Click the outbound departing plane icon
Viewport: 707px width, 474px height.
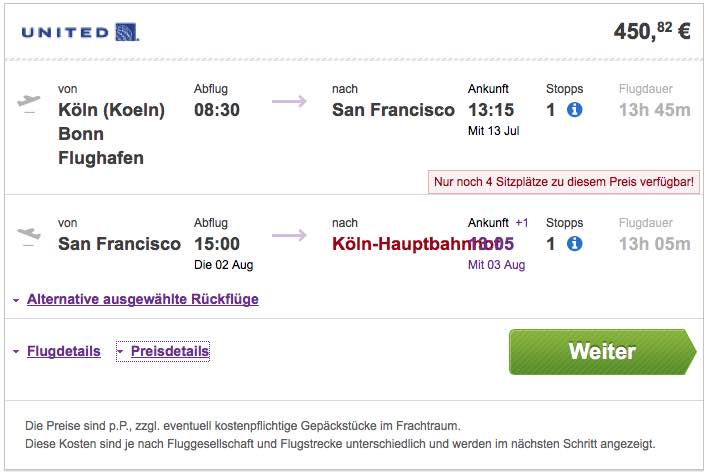[30, 103]
